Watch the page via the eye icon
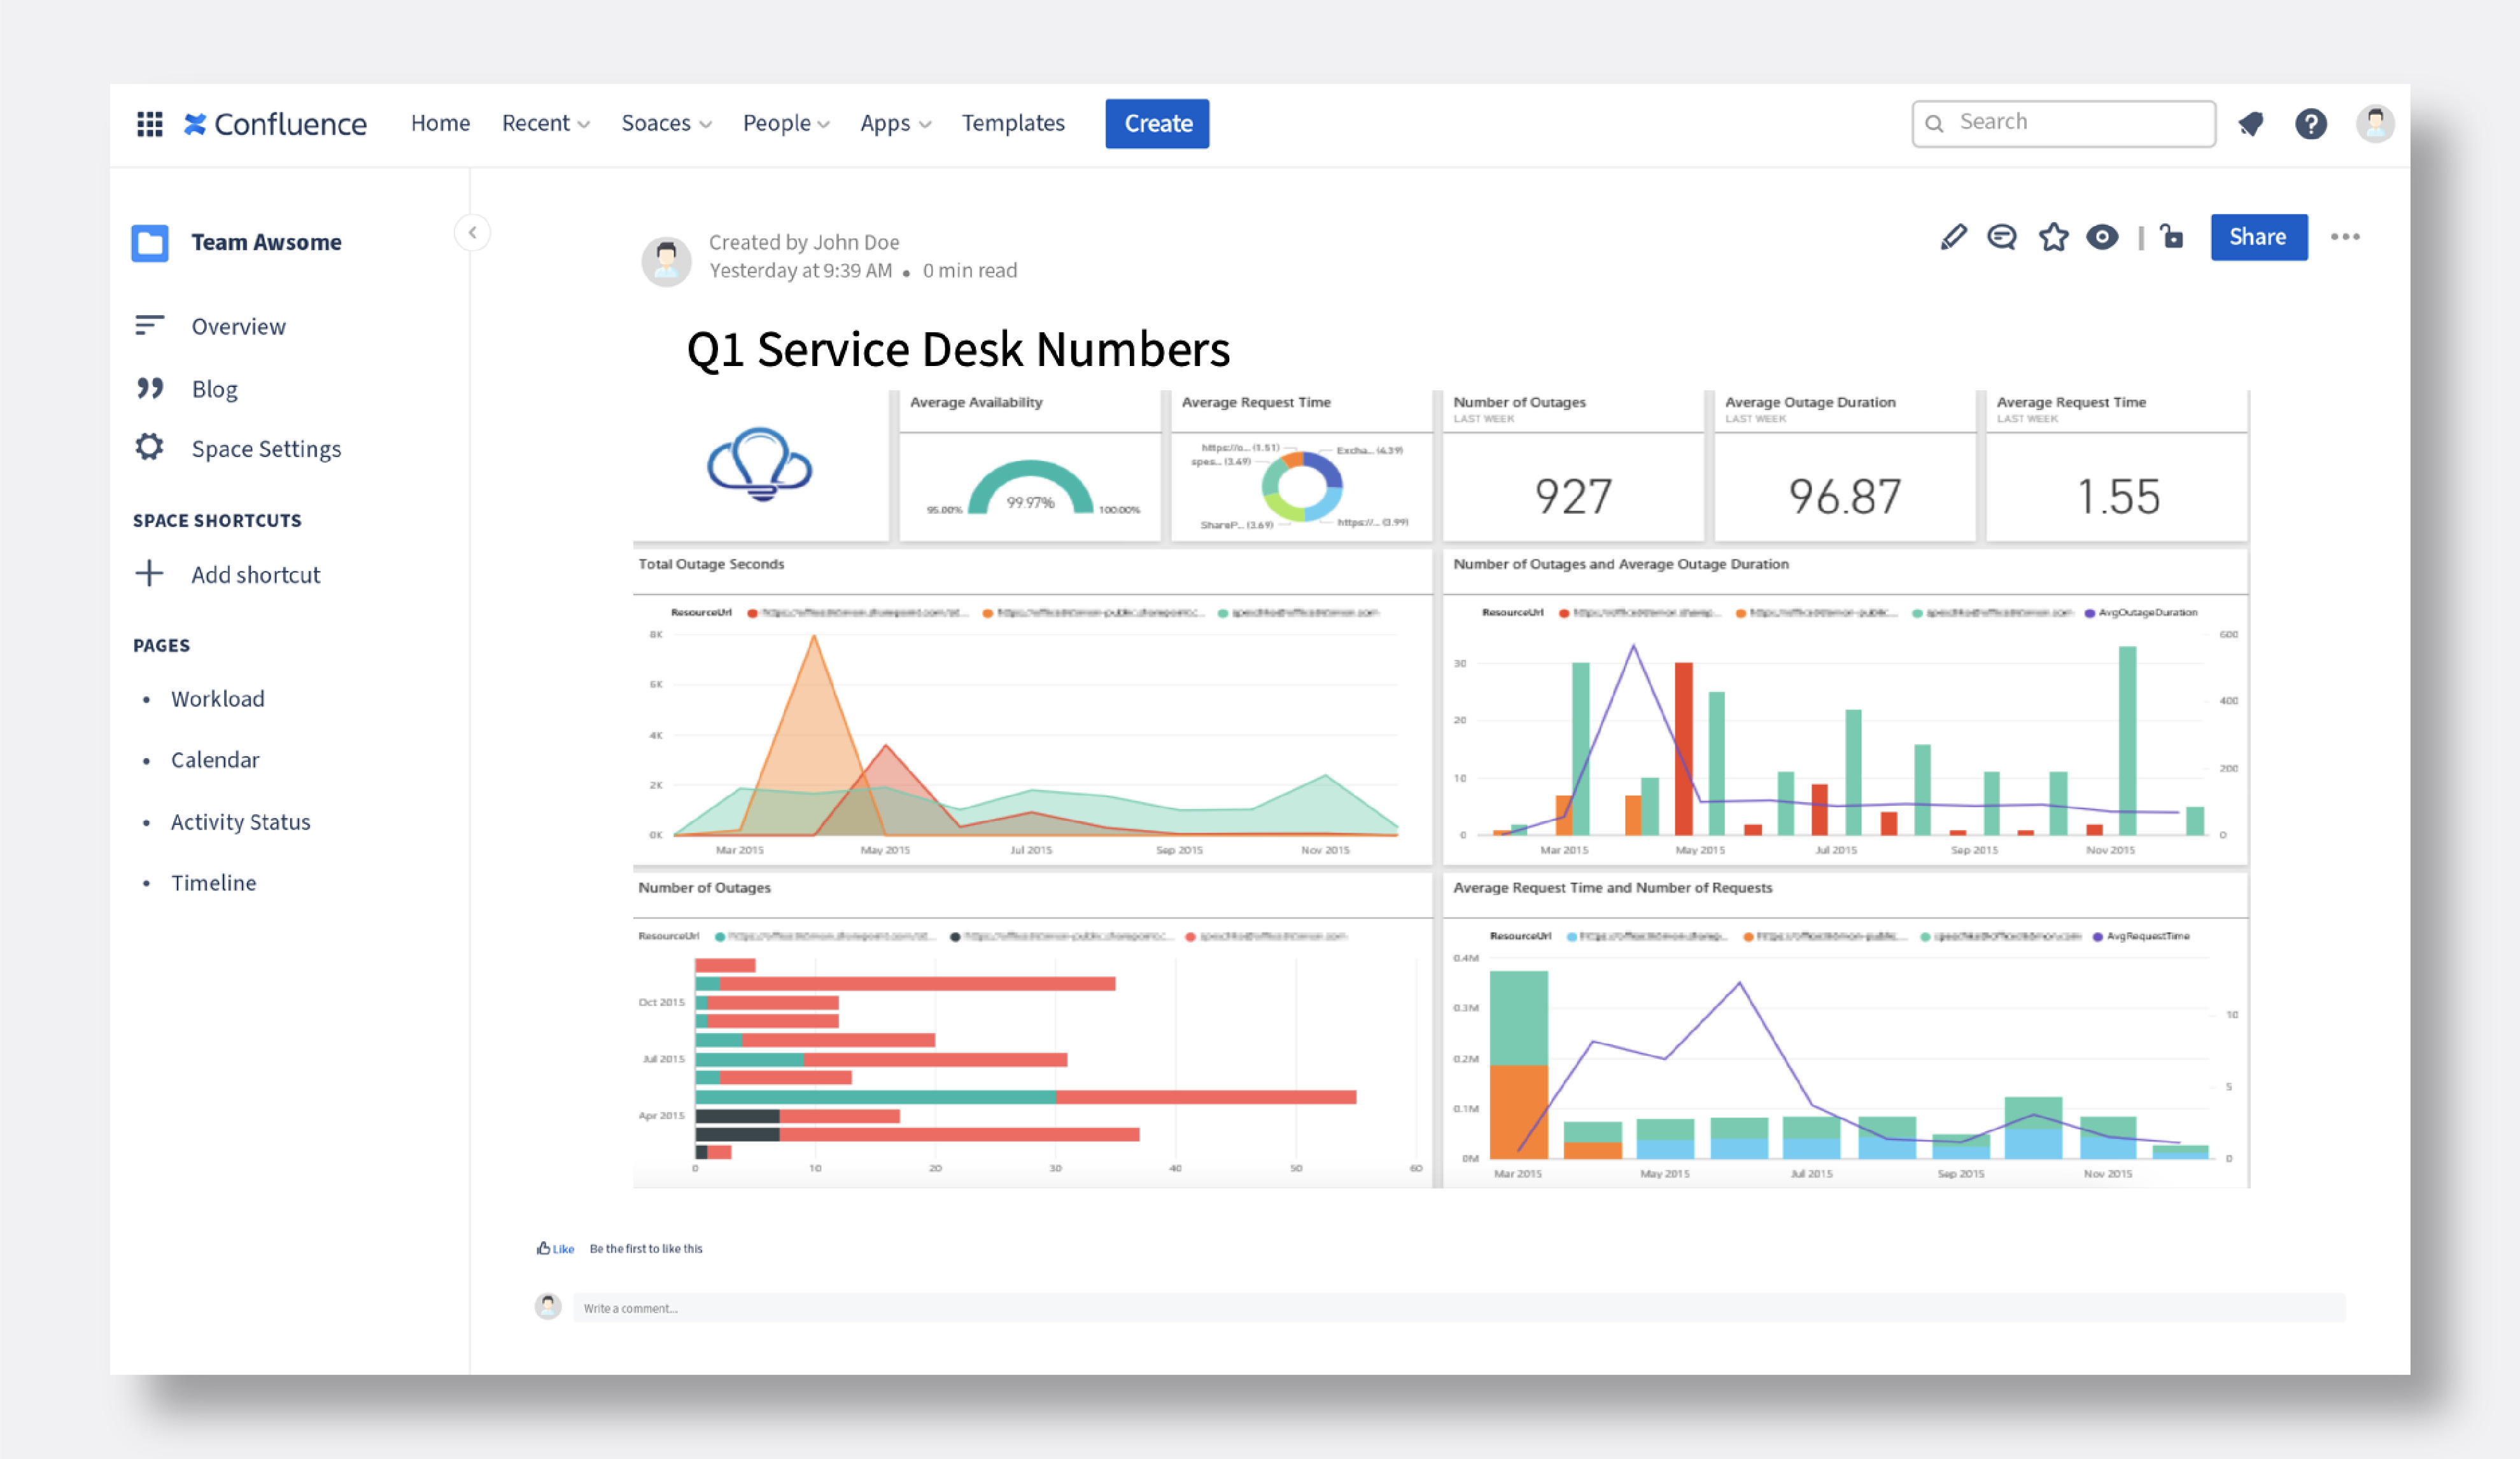 click(2102, 237)
